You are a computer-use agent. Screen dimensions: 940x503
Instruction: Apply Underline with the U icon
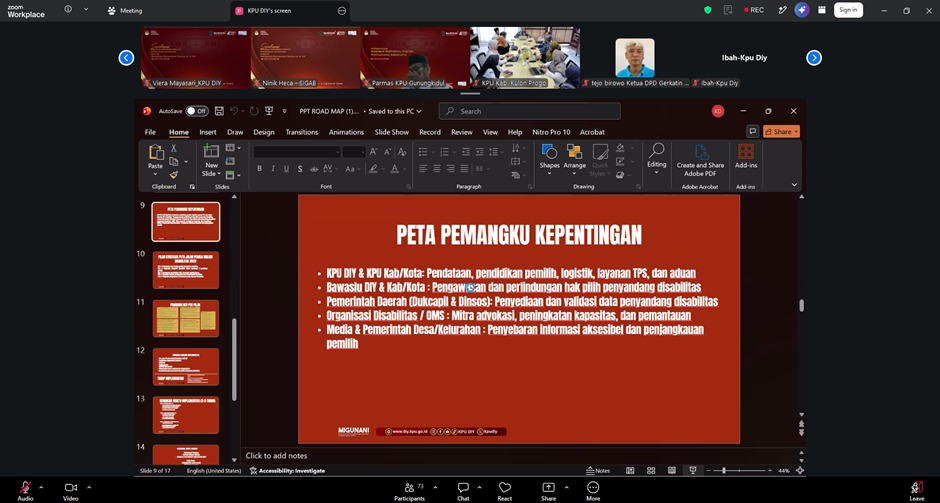pyautogui.click(x=287, y=169)
